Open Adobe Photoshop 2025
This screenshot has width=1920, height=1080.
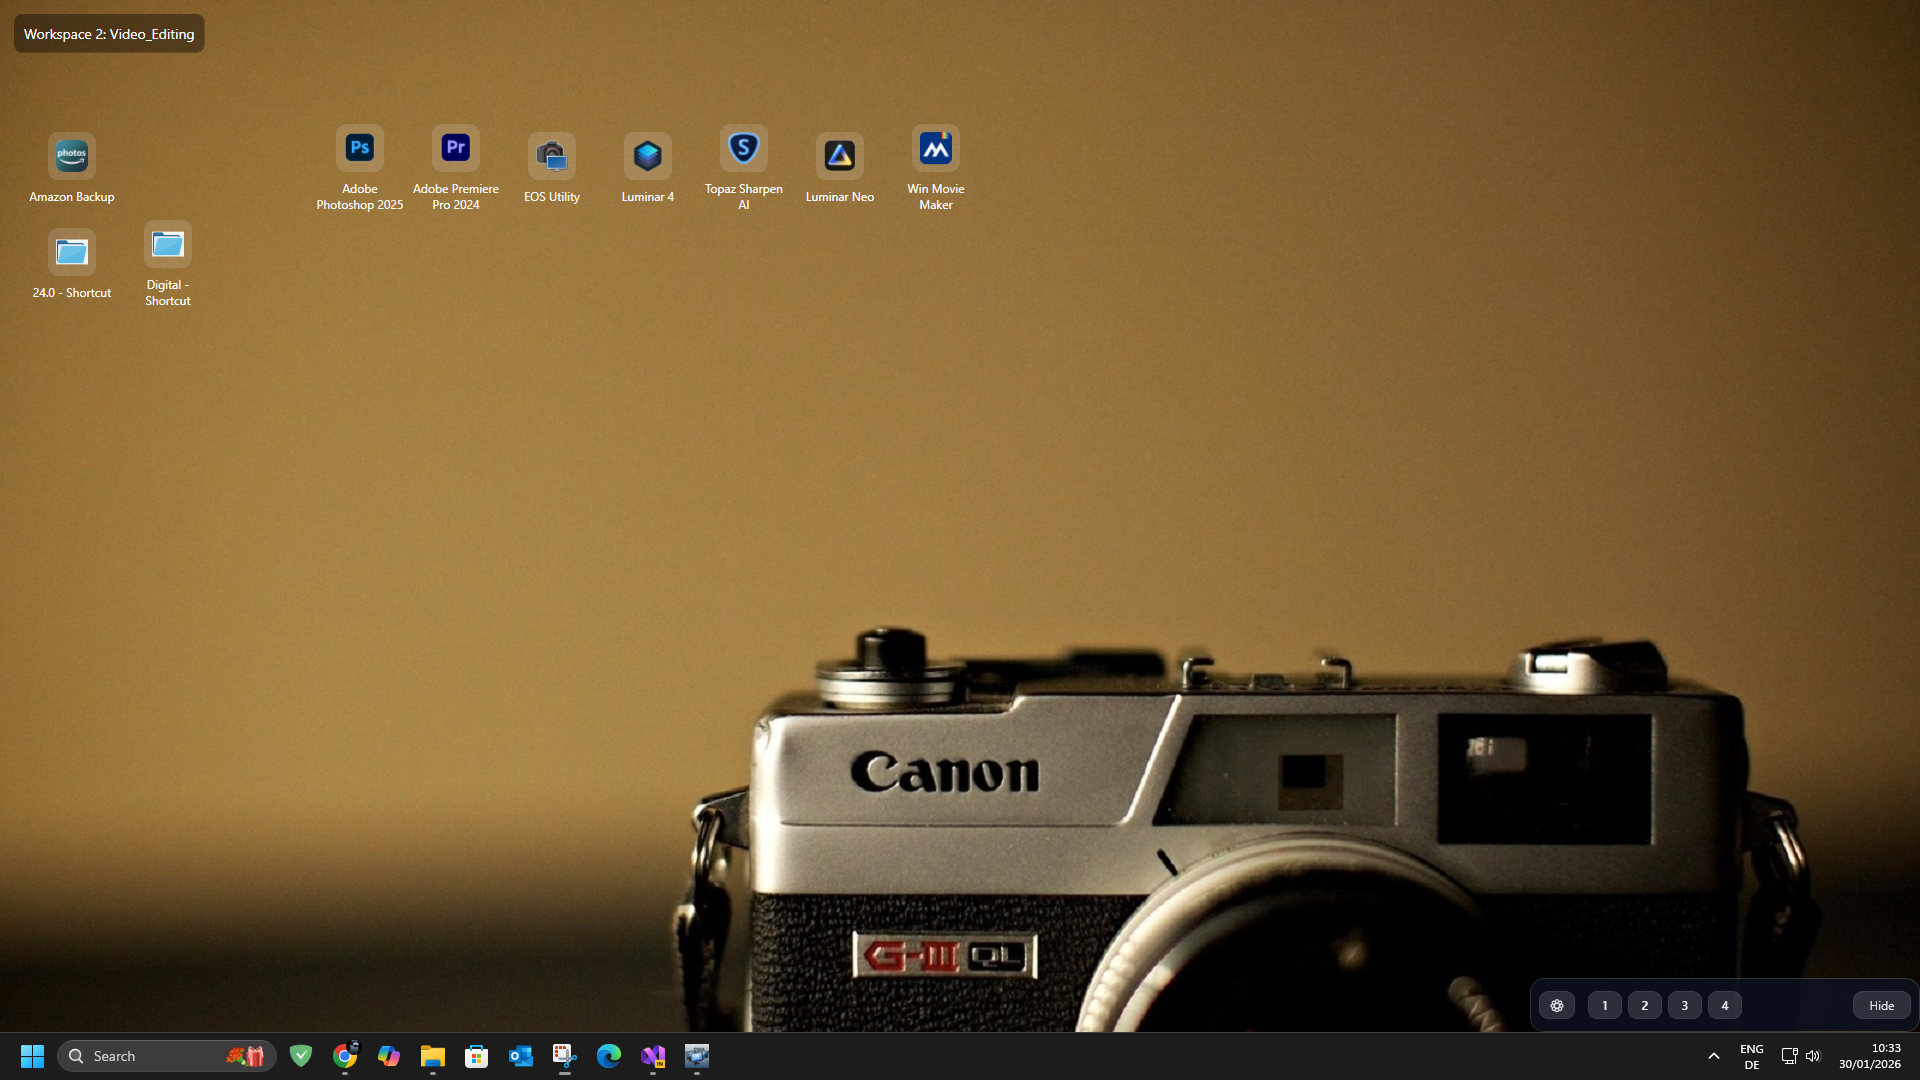pos(359,147)
